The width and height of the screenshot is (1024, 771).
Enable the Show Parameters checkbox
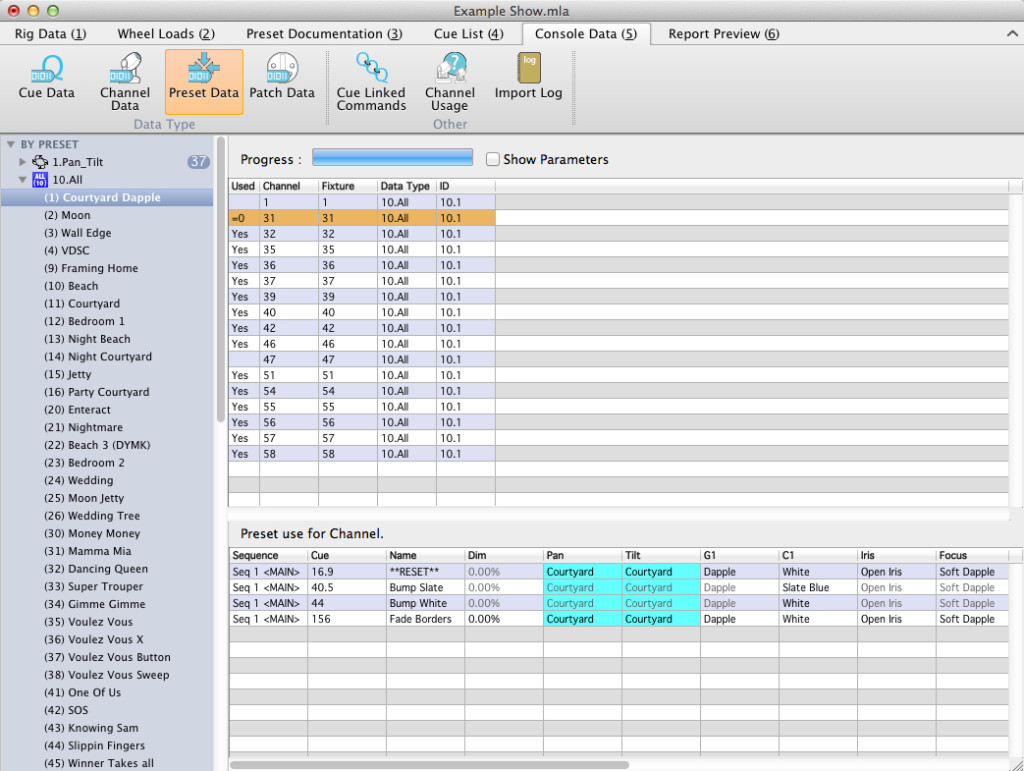coord(493,159)
